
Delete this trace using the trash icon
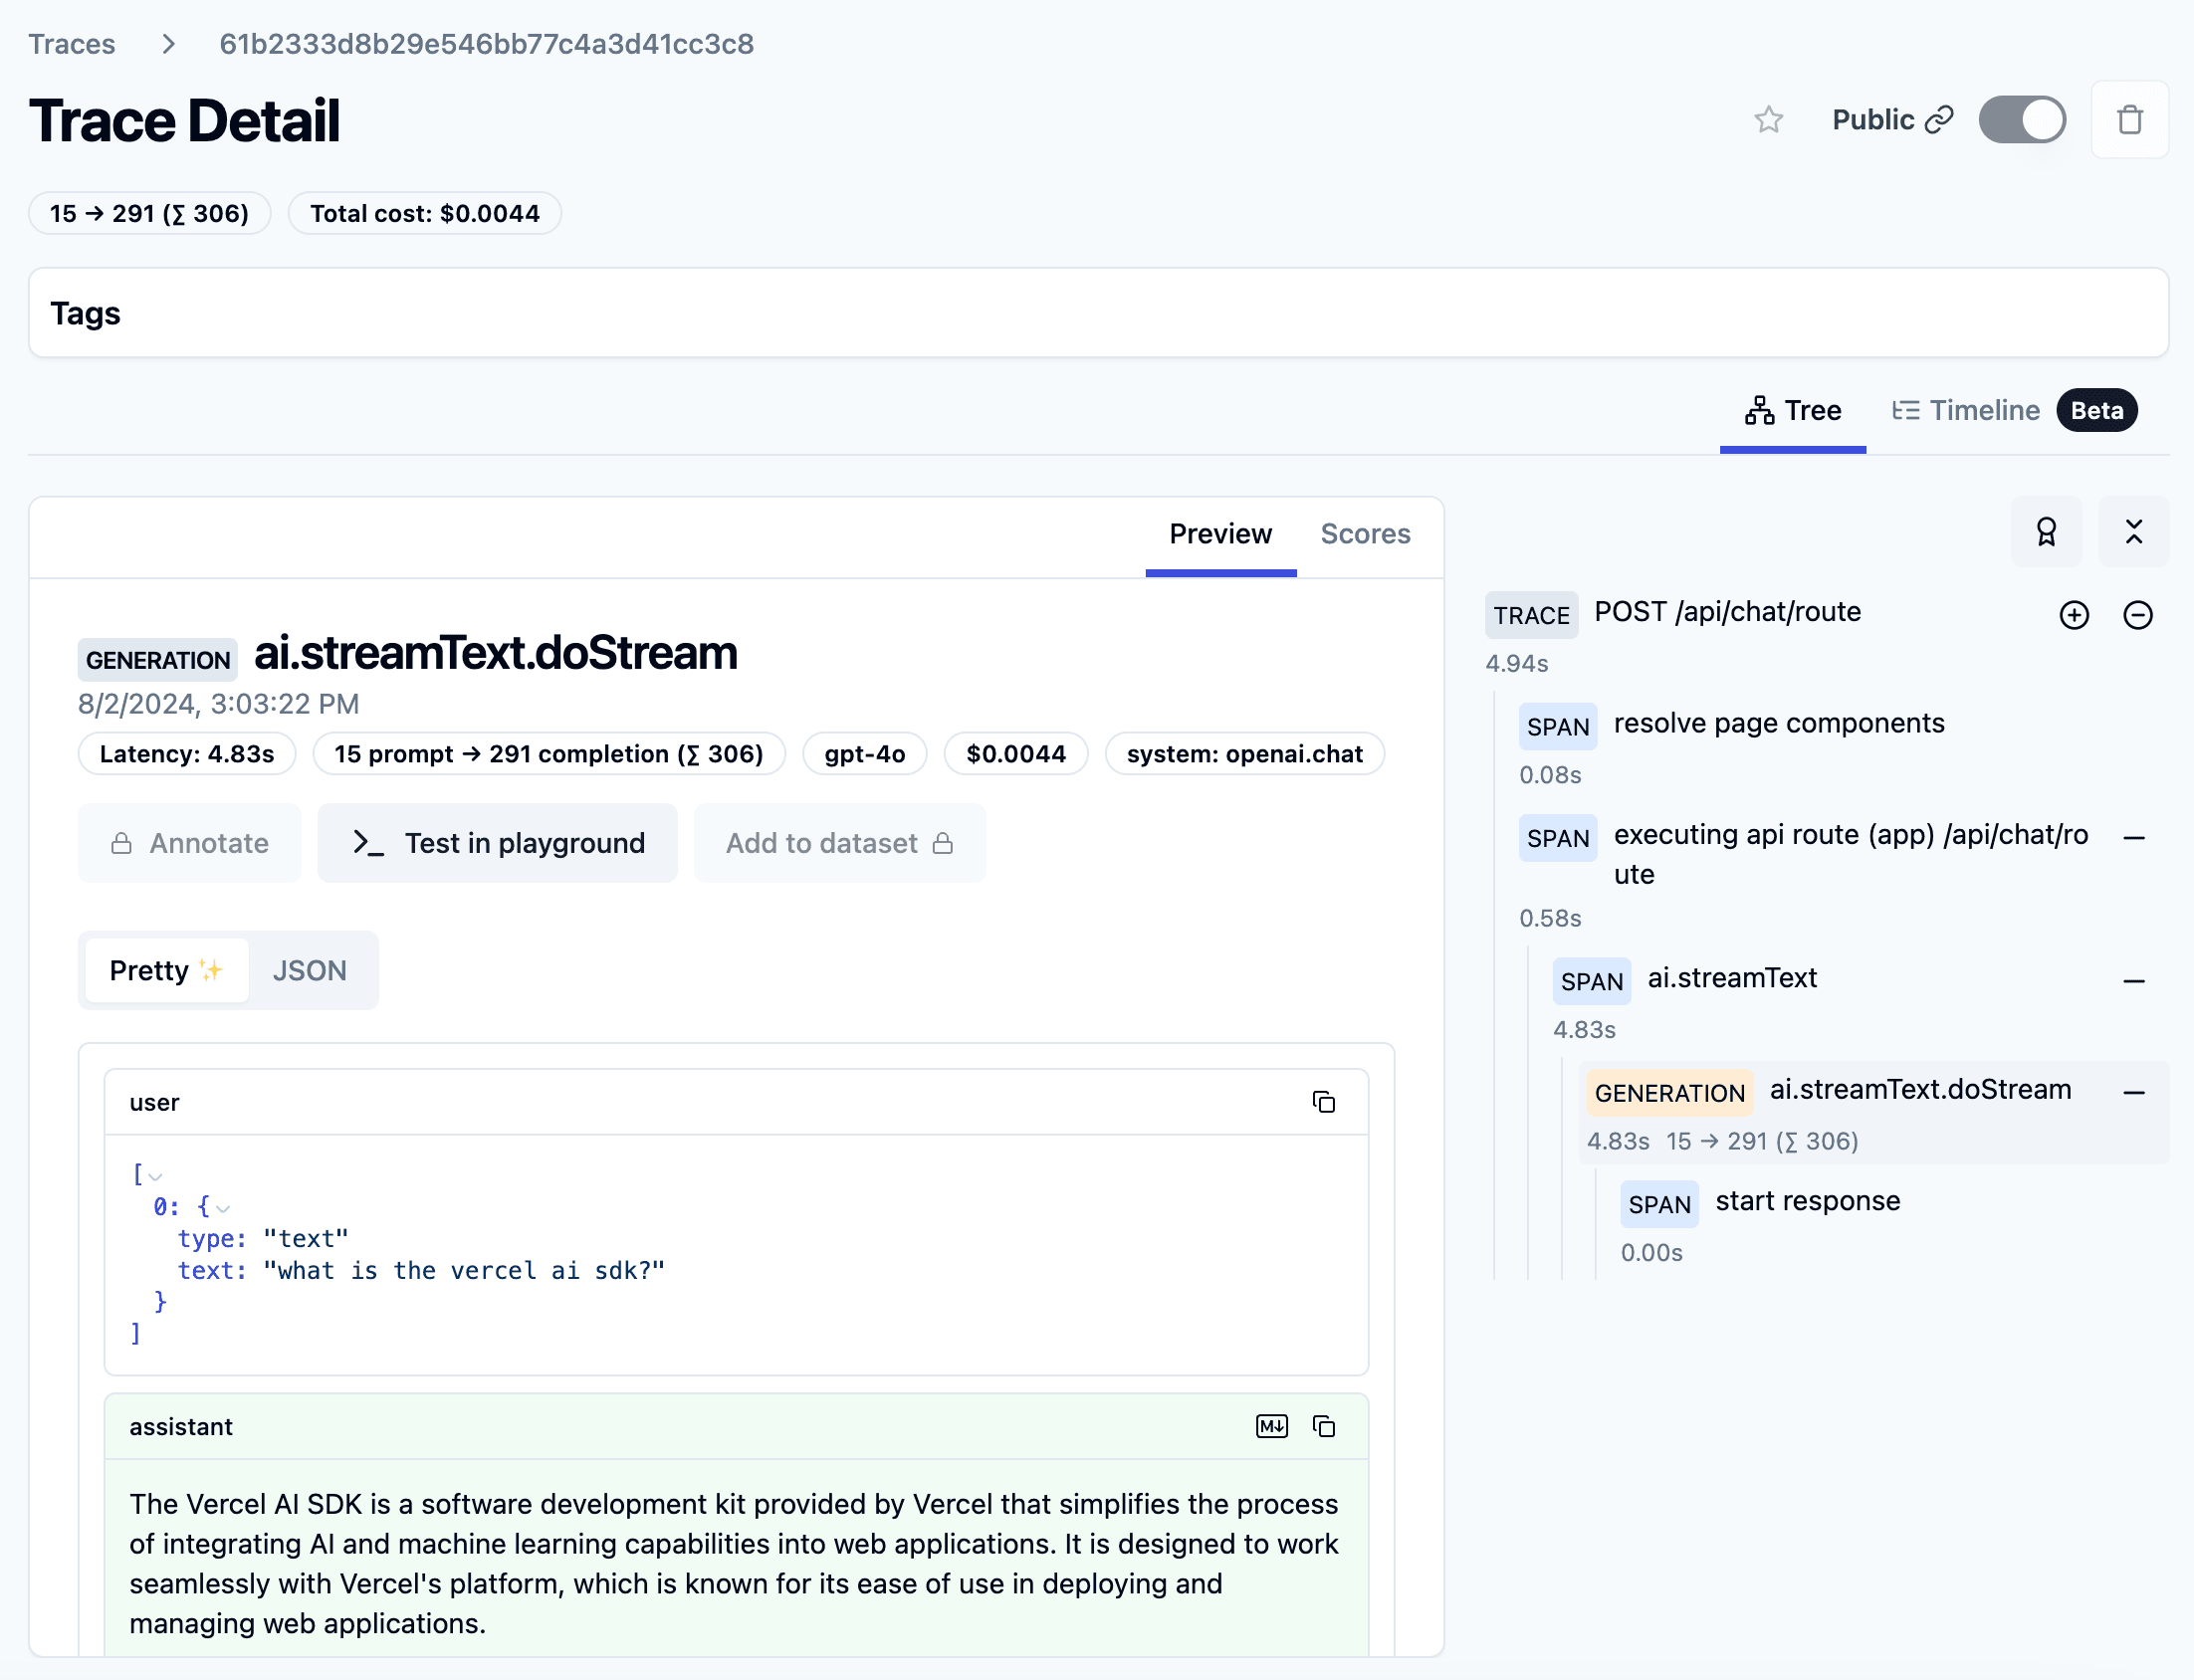2128,119
